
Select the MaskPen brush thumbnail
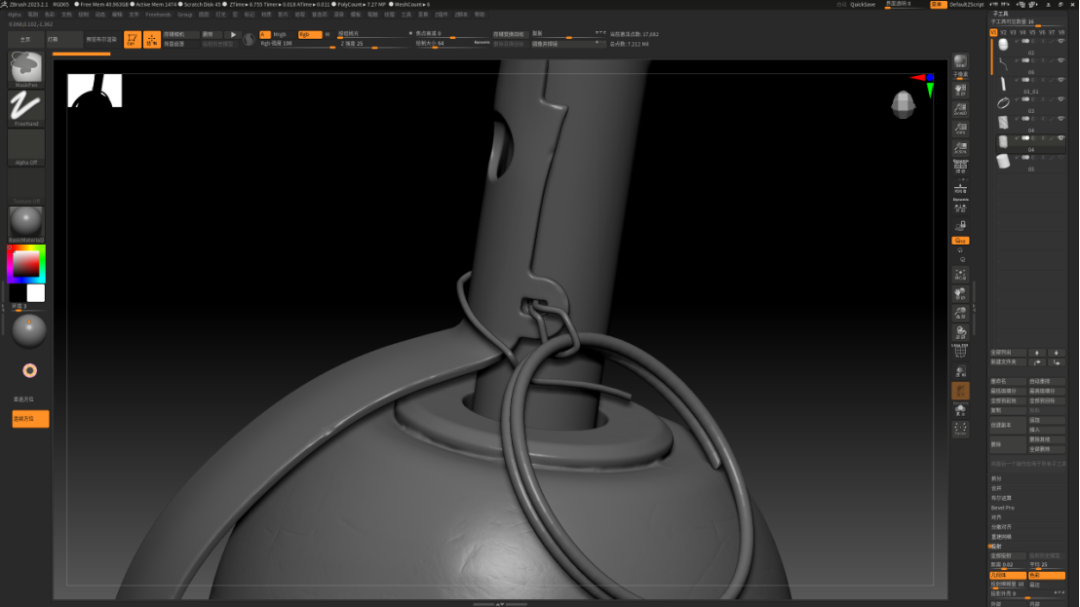[x=26, y=68]
